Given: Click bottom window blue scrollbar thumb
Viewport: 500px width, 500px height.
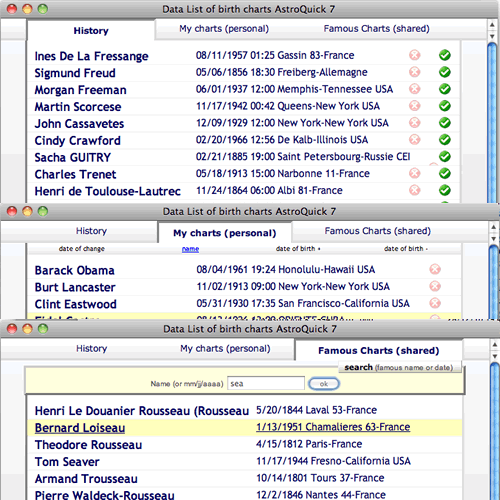Looking at the screenshot, I should tap(495, 432).
